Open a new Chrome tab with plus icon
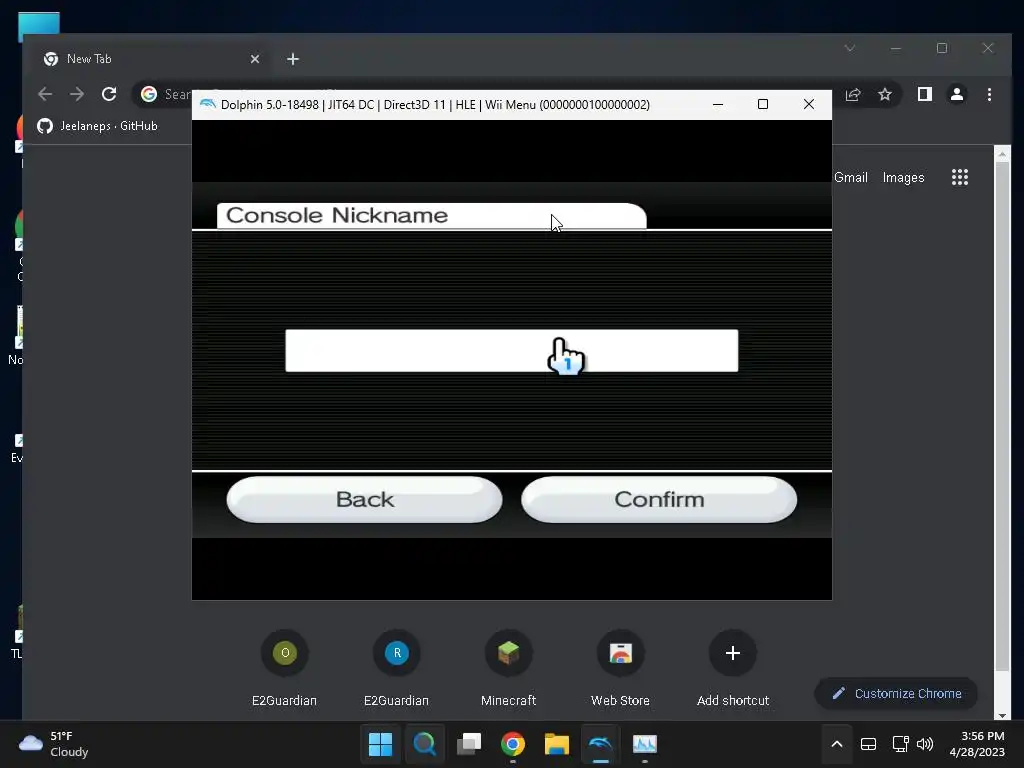This screenshot has width=1024, height=768. pos(293,59)
